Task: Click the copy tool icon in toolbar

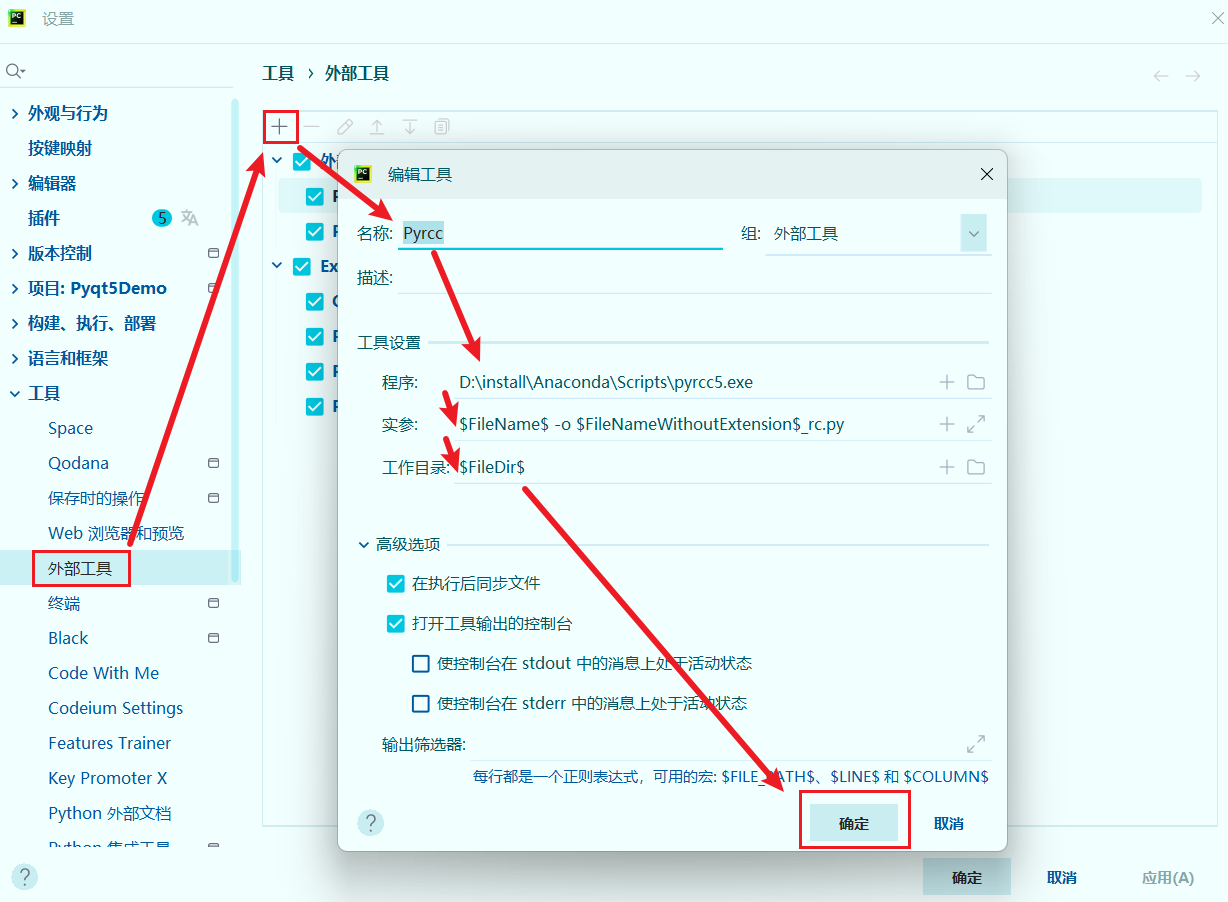Action: (442, 127)
